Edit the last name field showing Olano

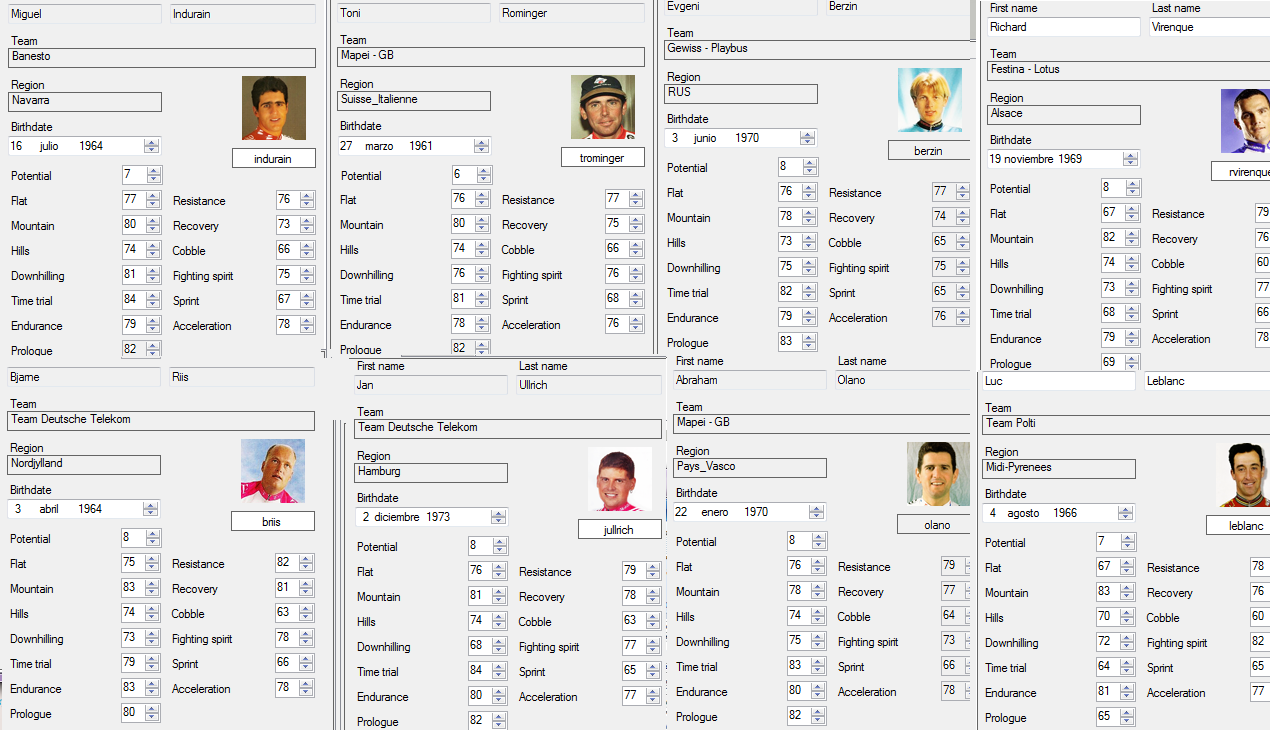902,380
